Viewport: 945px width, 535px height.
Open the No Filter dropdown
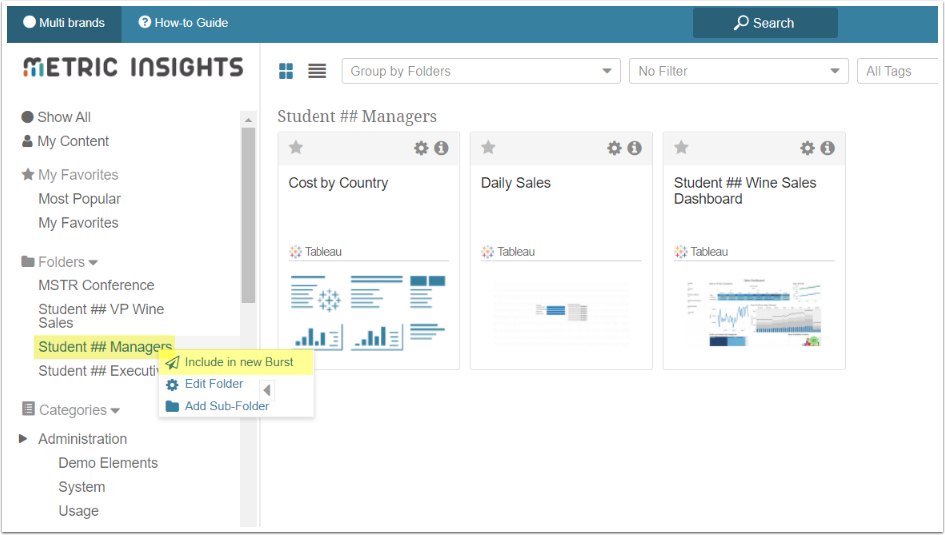point(738,71)
